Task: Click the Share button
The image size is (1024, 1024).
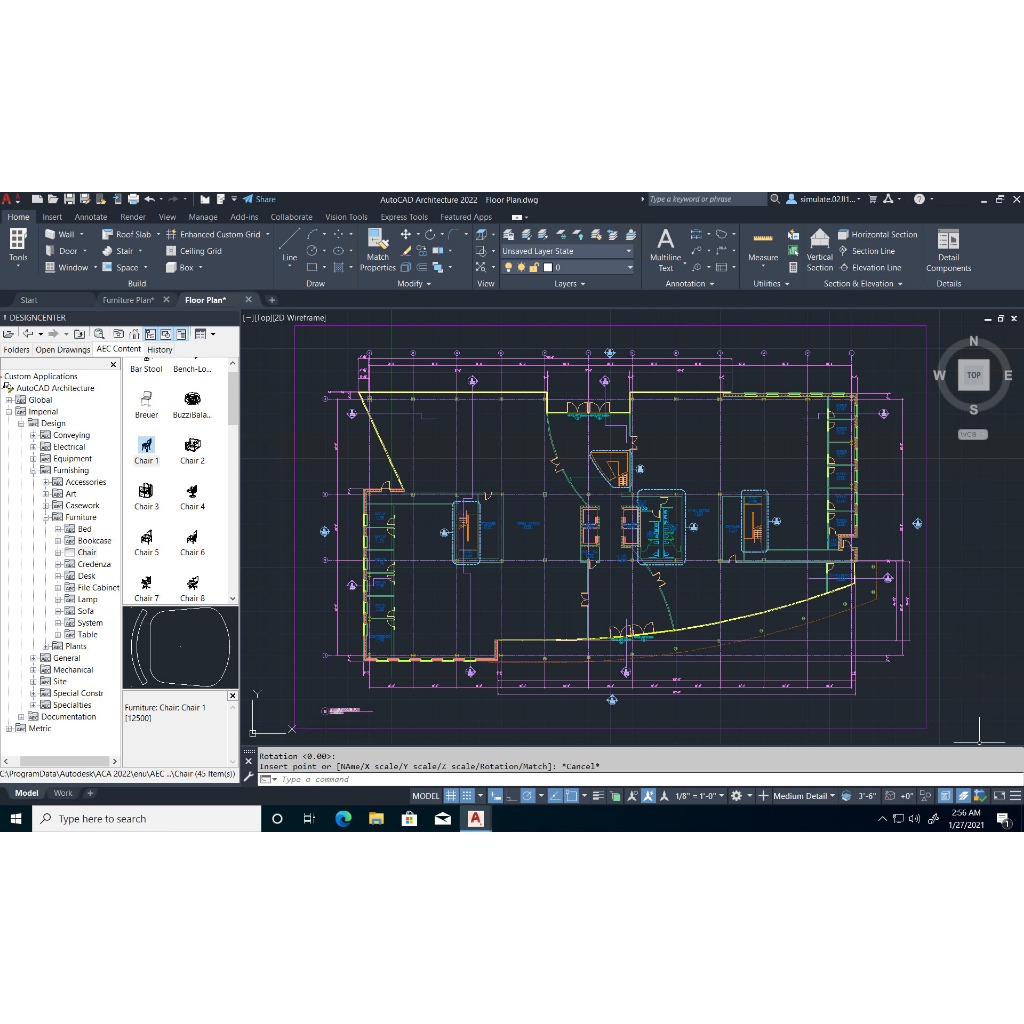Action: [259, 199]
